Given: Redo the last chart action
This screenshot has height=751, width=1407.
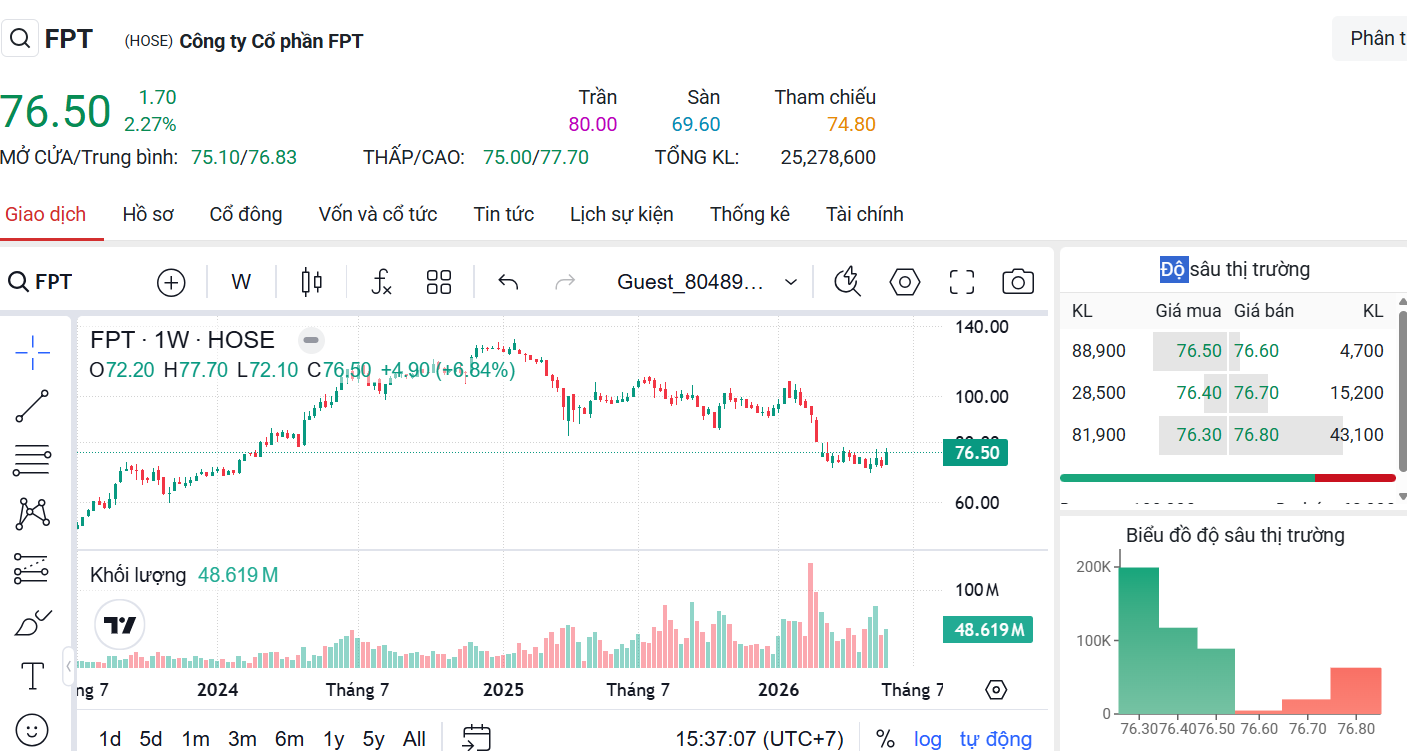Looking at the screenshot, I should 565,283.
